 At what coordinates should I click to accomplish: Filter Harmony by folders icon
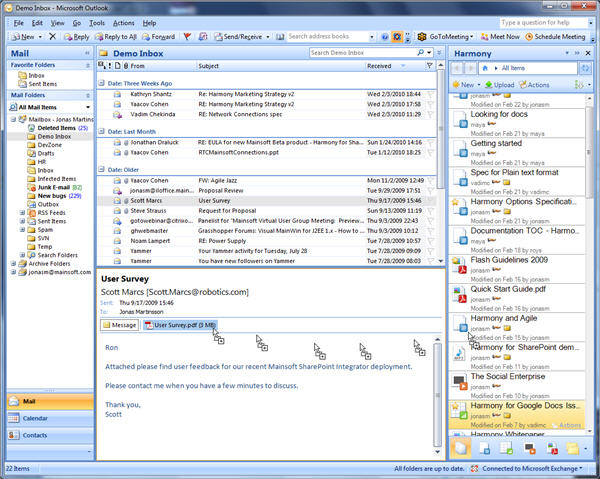[573, 448]
